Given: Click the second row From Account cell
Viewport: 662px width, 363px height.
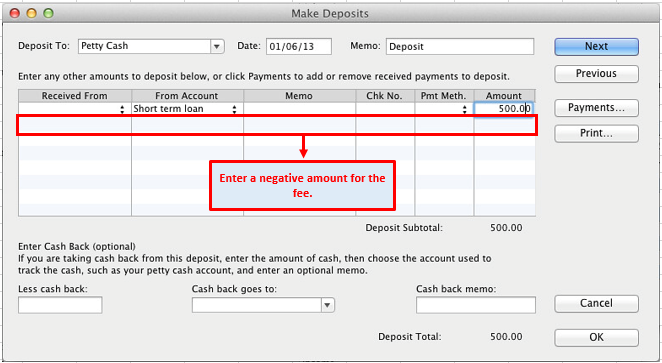Looking at the screenshot, I should pos(187,125).
